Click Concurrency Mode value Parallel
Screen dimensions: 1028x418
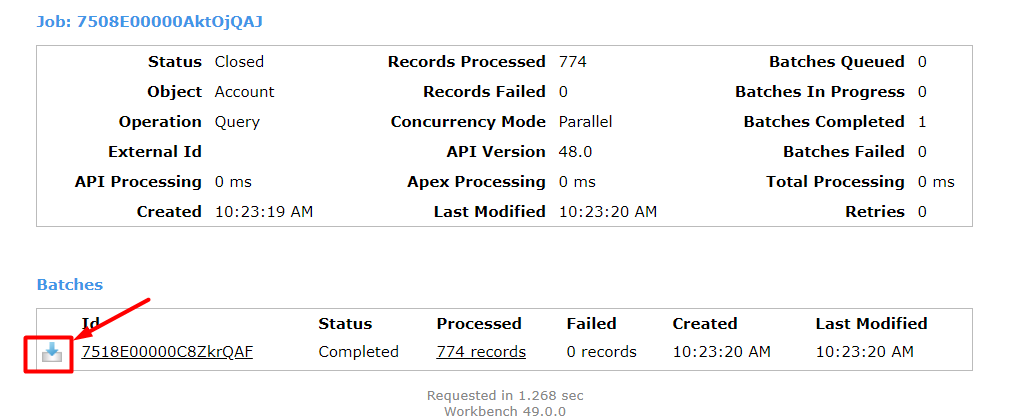pos(585,122)
